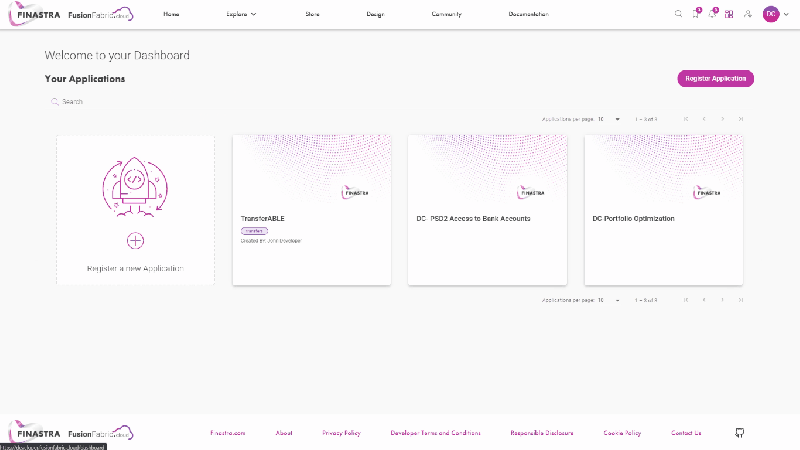This screenshot has width=800, height=450.
Task: Open the dashboard apps grid icon
Action: (x=729, y=14)
